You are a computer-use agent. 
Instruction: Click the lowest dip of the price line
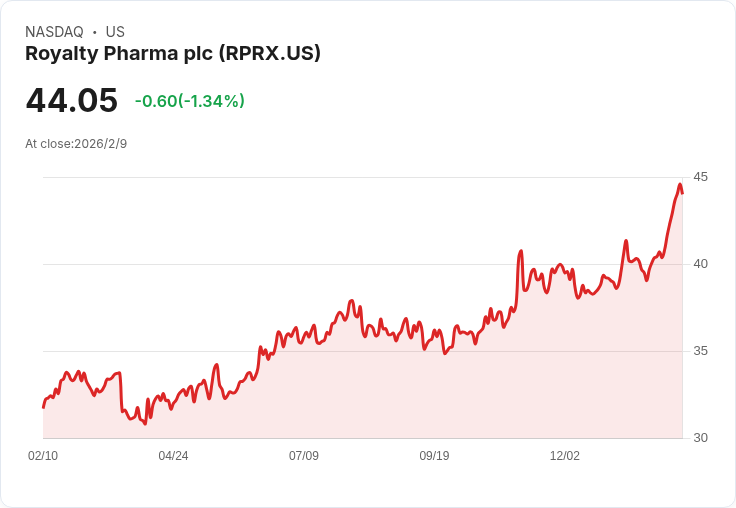145,424
